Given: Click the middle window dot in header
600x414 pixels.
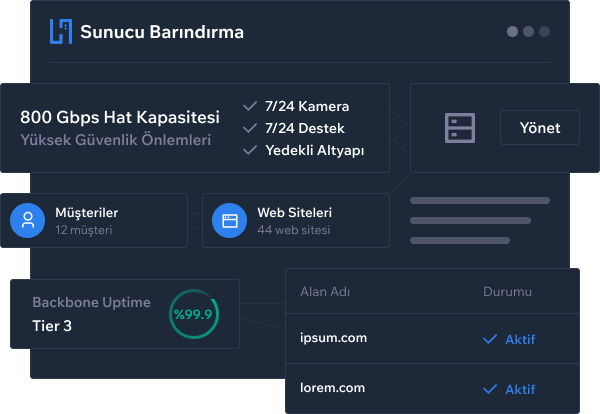Looking at the screenshot, I should 528,31.
